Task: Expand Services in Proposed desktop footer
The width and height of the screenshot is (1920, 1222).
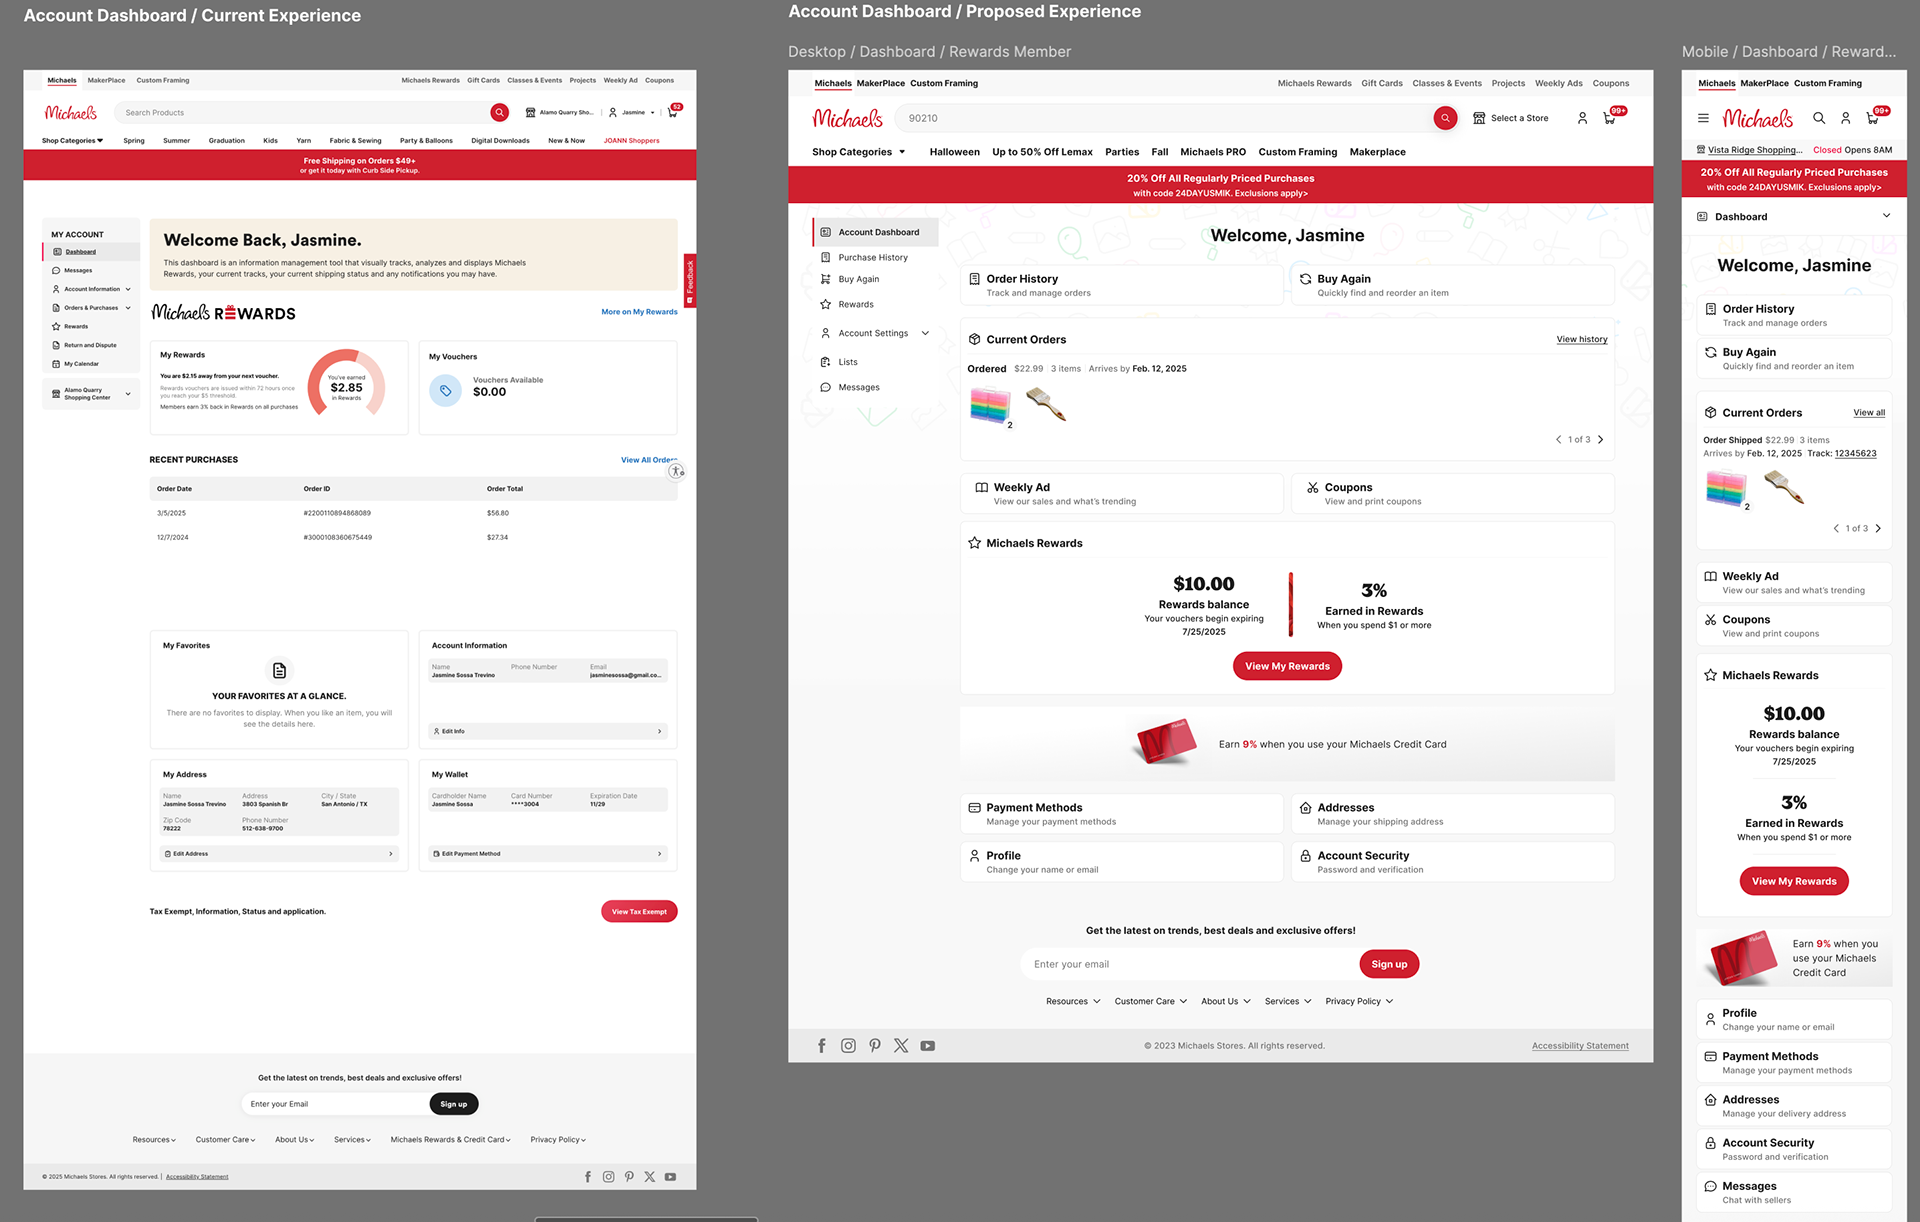Action: [x=1288, y=1001]
